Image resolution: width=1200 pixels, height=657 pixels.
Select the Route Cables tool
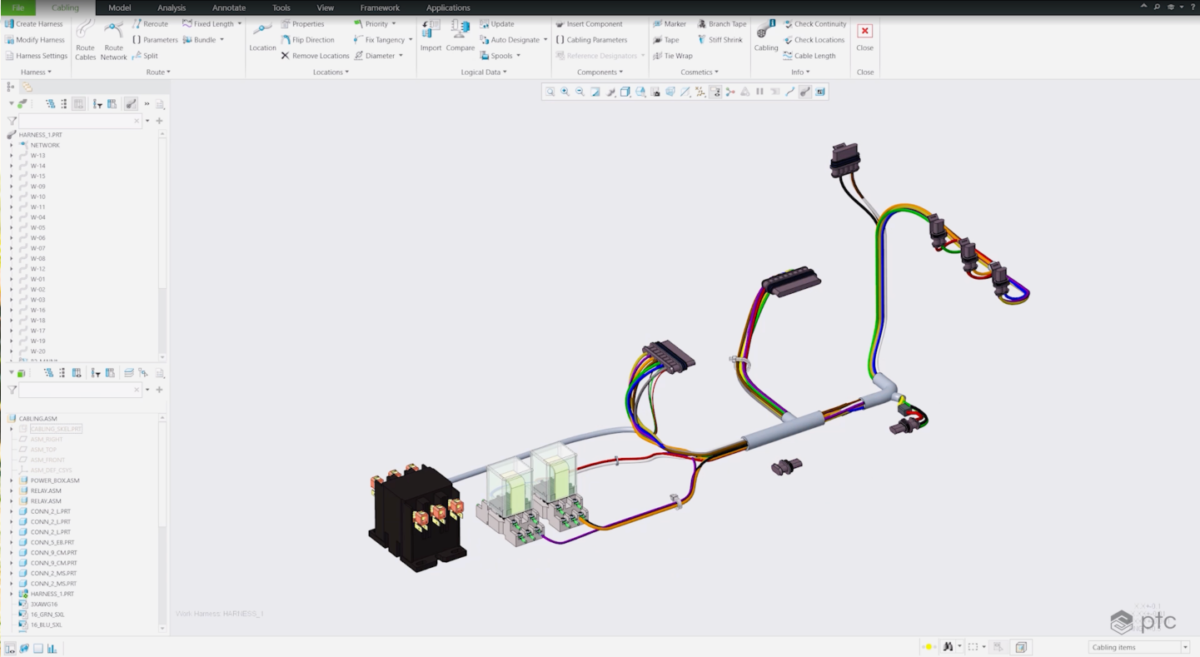coord(85,41)
